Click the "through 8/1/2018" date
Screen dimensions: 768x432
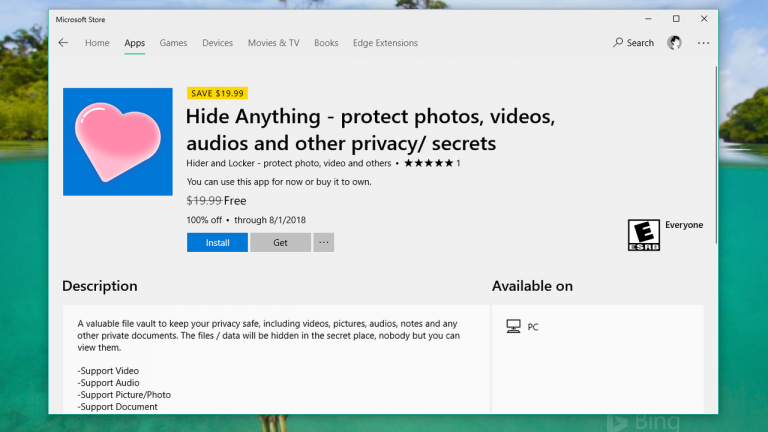tap(270, 220)
